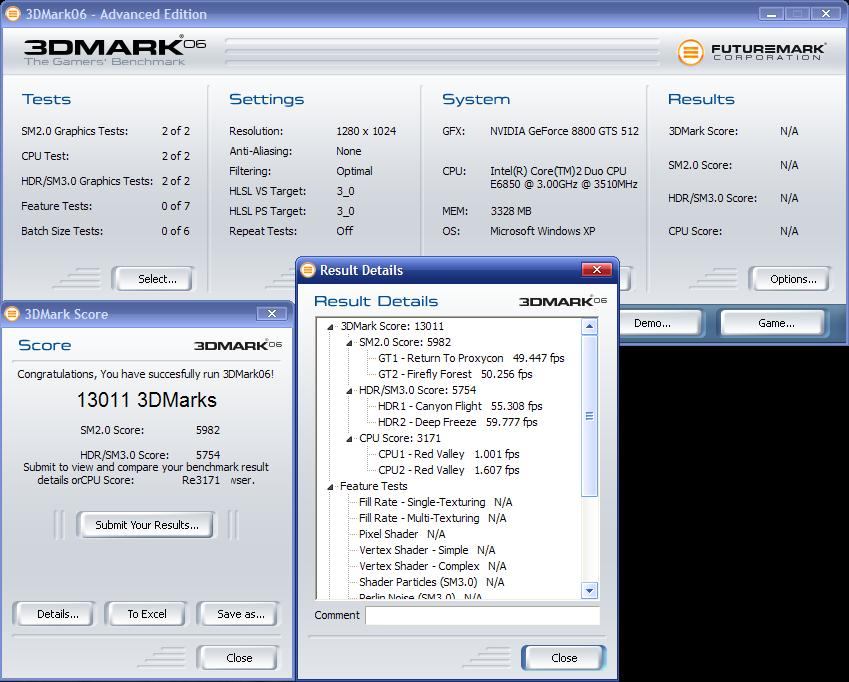Click the 3DMark06 logo in main window header
The width and height of the screenshot is (849, 682).
click(115, 51)
